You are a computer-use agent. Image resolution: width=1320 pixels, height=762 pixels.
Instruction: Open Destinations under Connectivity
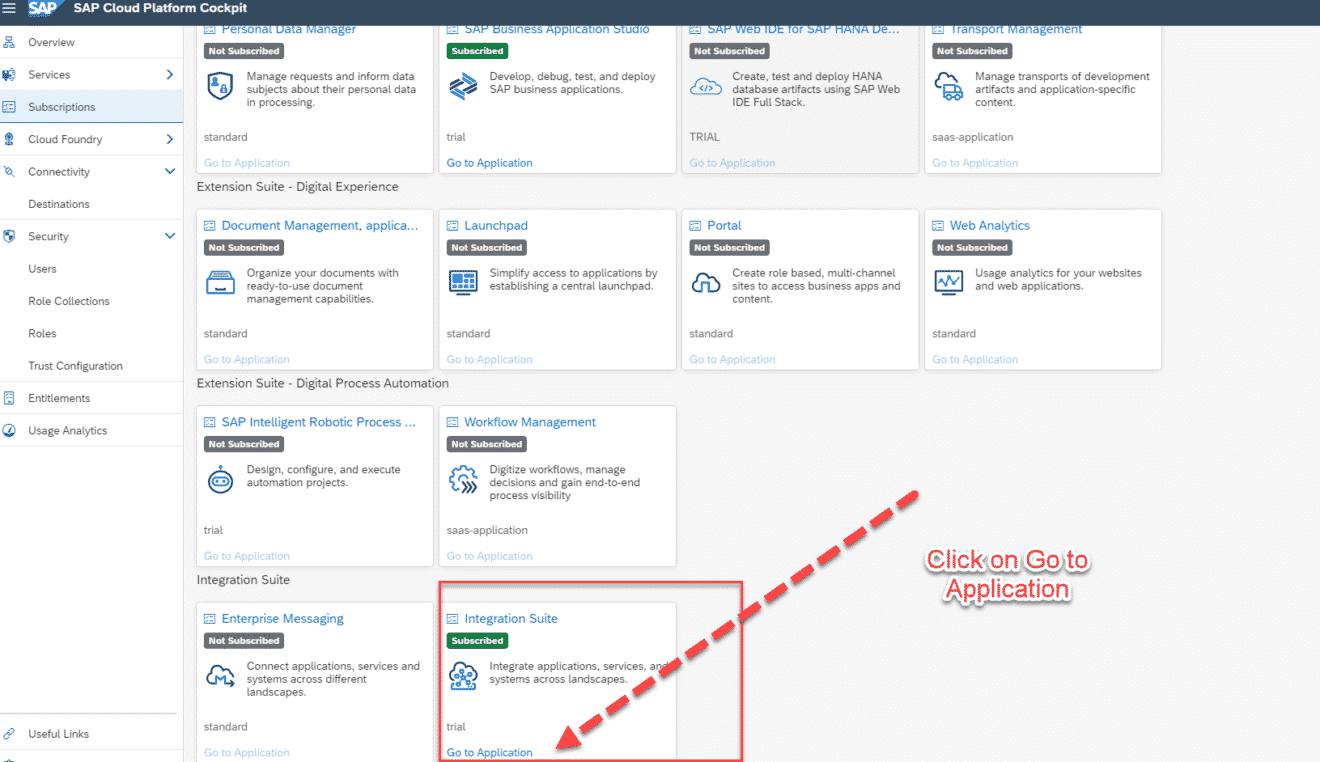[59, 204]
